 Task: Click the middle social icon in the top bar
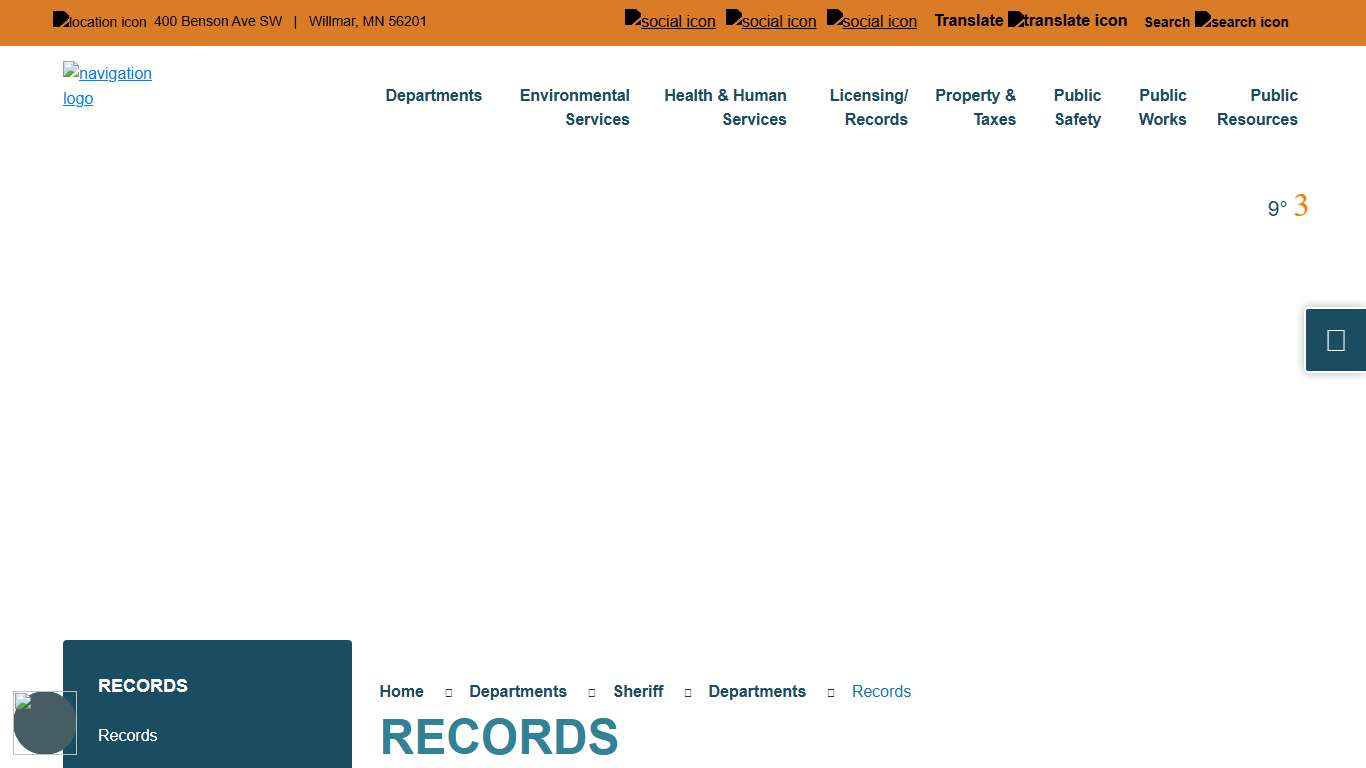pyautogui.click(x=771, y=20)
